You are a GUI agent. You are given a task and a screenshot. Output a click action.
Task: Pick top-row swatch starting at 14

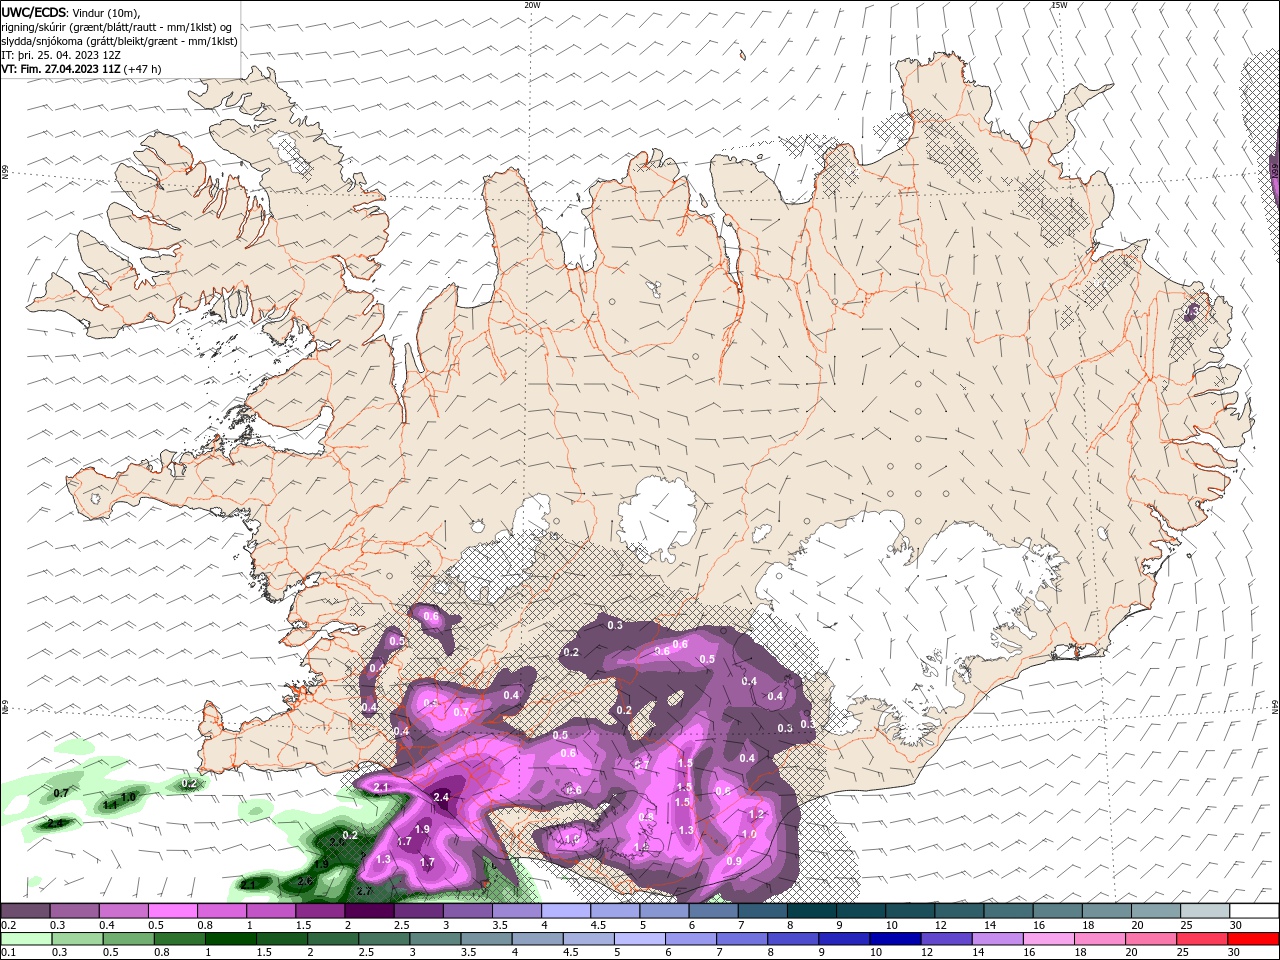[x=1009, y=911]
